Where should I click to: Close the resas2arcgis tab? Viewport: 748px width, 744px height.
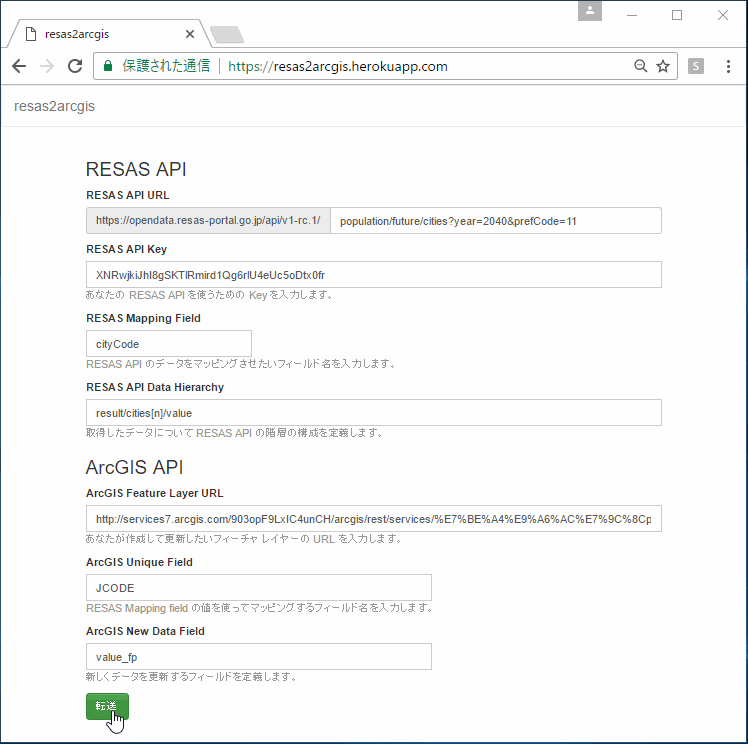(190, 34)
